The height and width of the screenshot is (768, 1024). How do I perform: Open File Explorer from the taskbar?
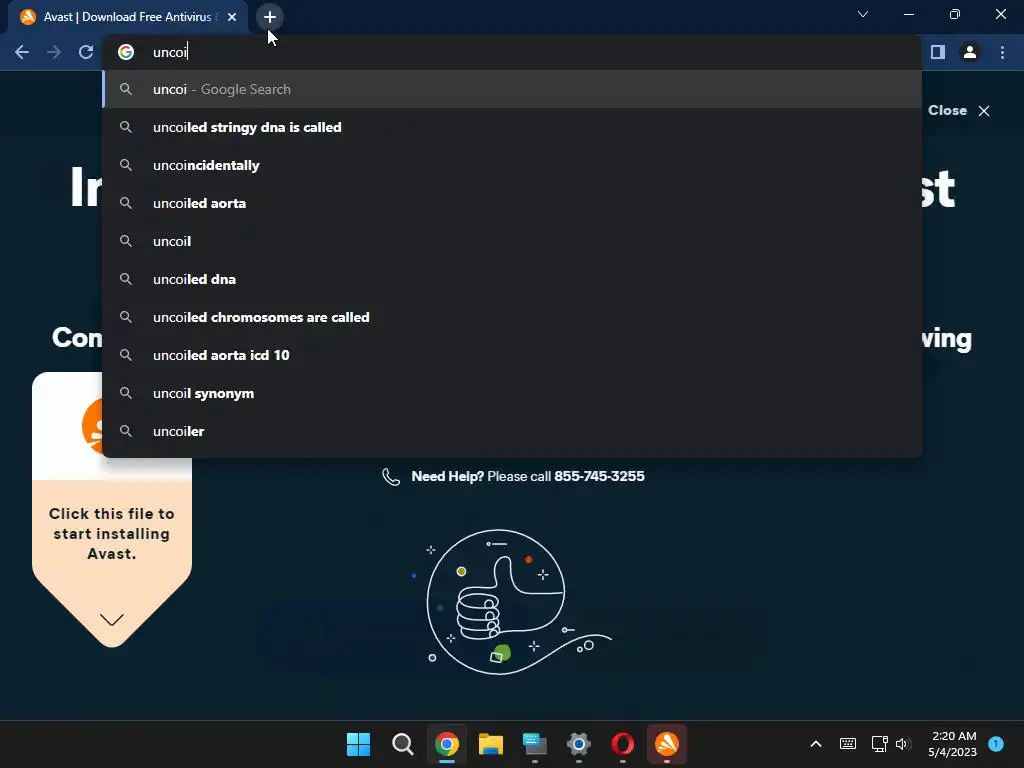(490, 744)
